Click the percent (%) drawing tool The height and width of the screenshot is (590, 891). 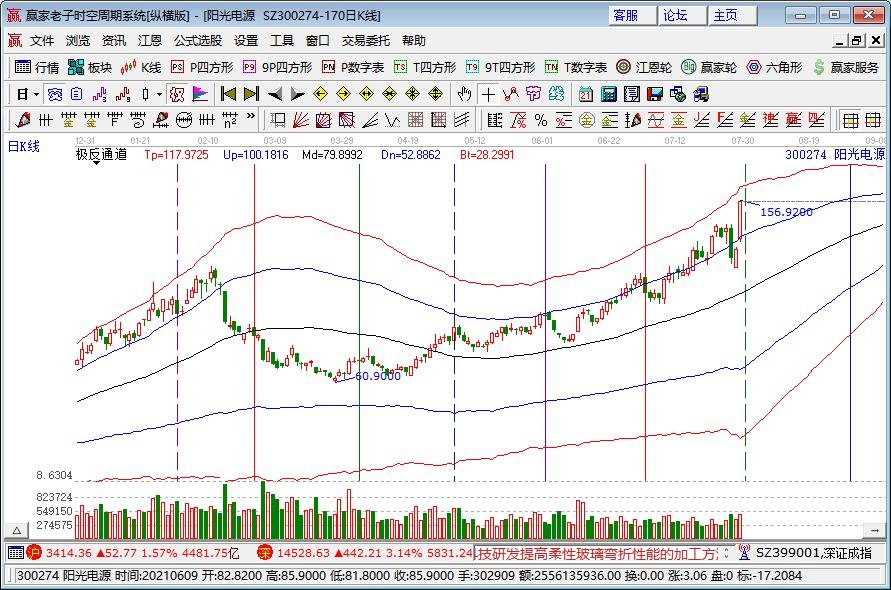[x=541, y=120]
